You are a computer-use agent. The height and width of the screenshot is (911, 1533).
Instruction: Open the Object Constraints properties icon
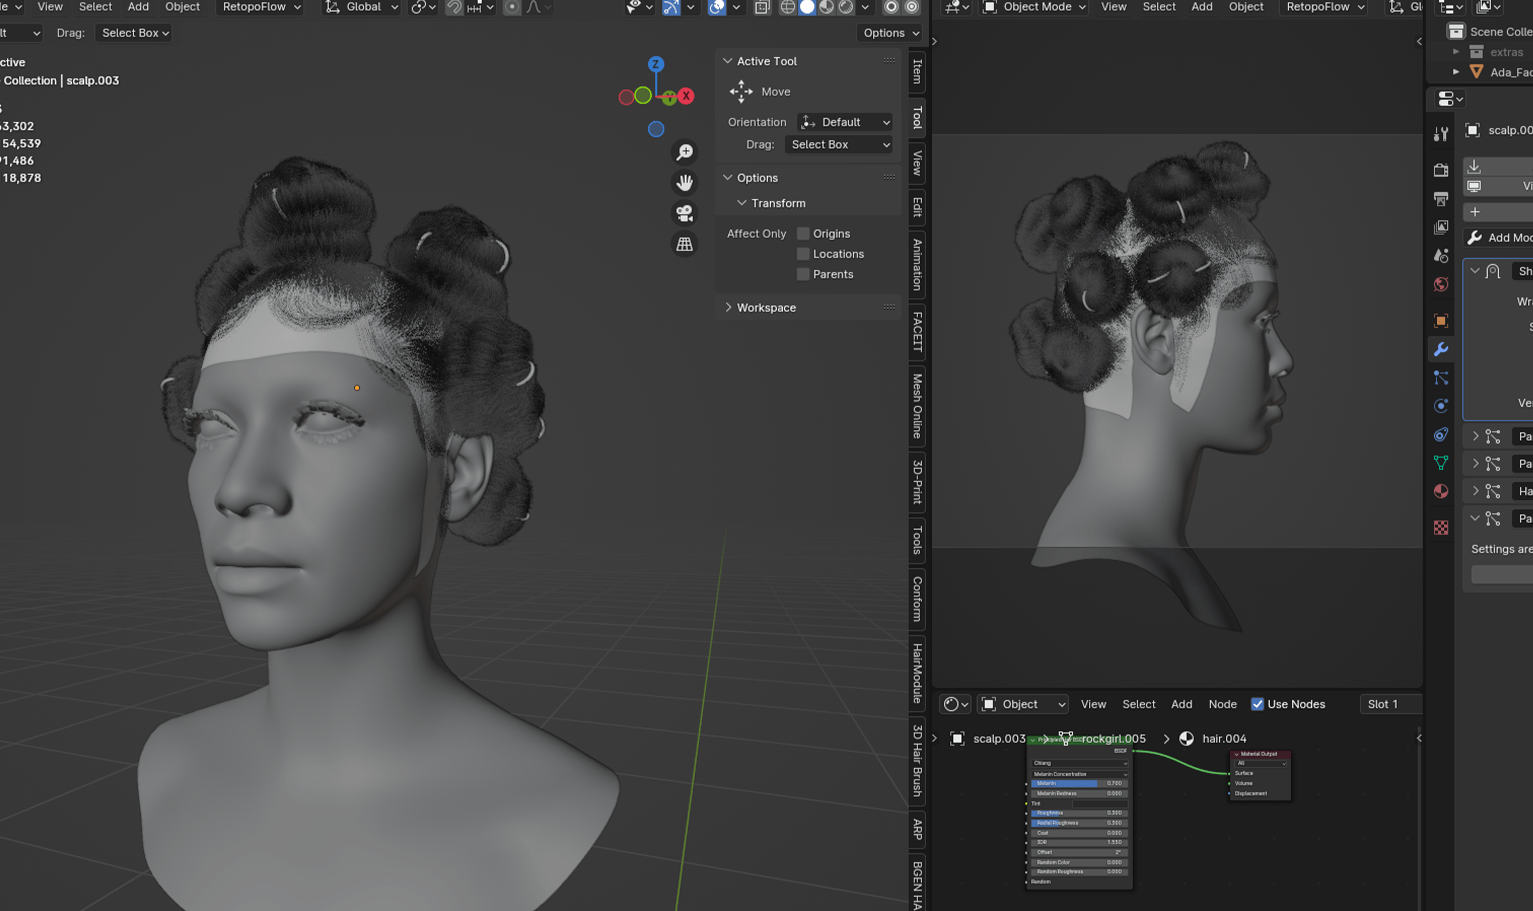(1441, 435)
